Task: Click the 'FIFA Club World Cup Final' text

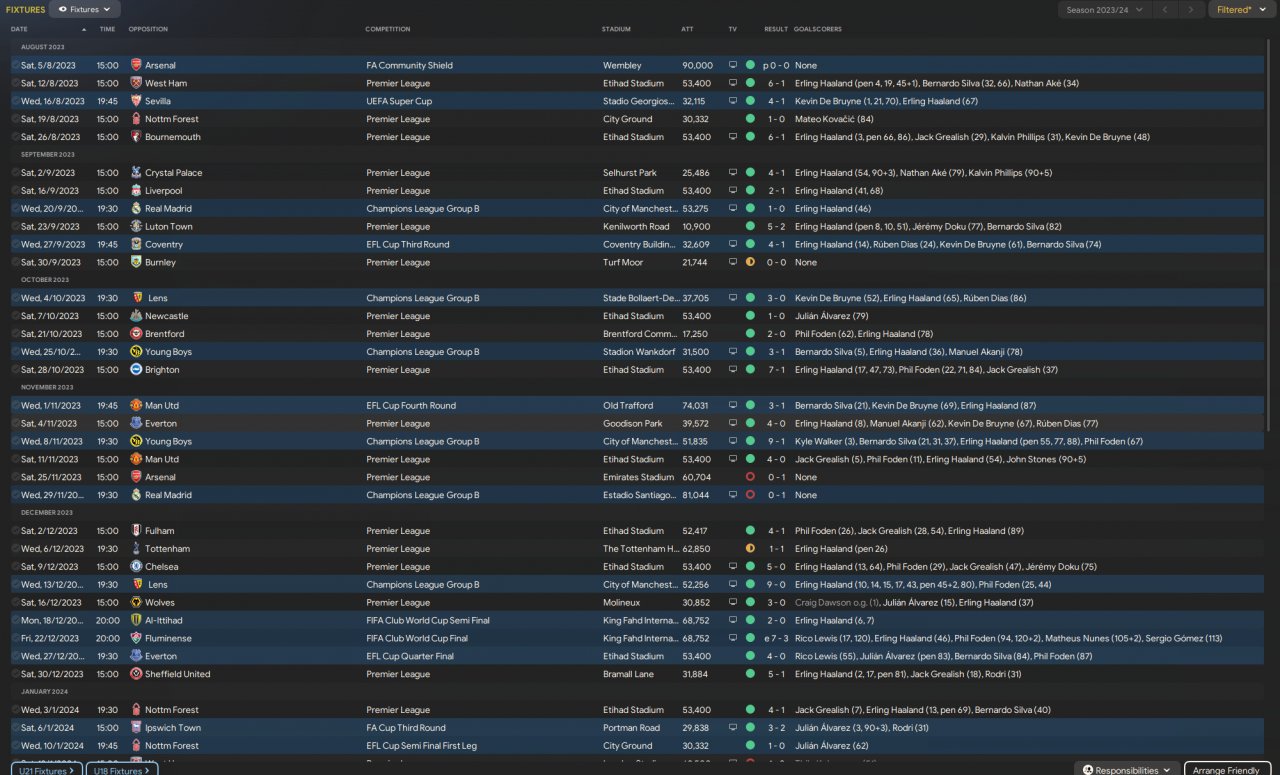Action: tap(417, 638)
